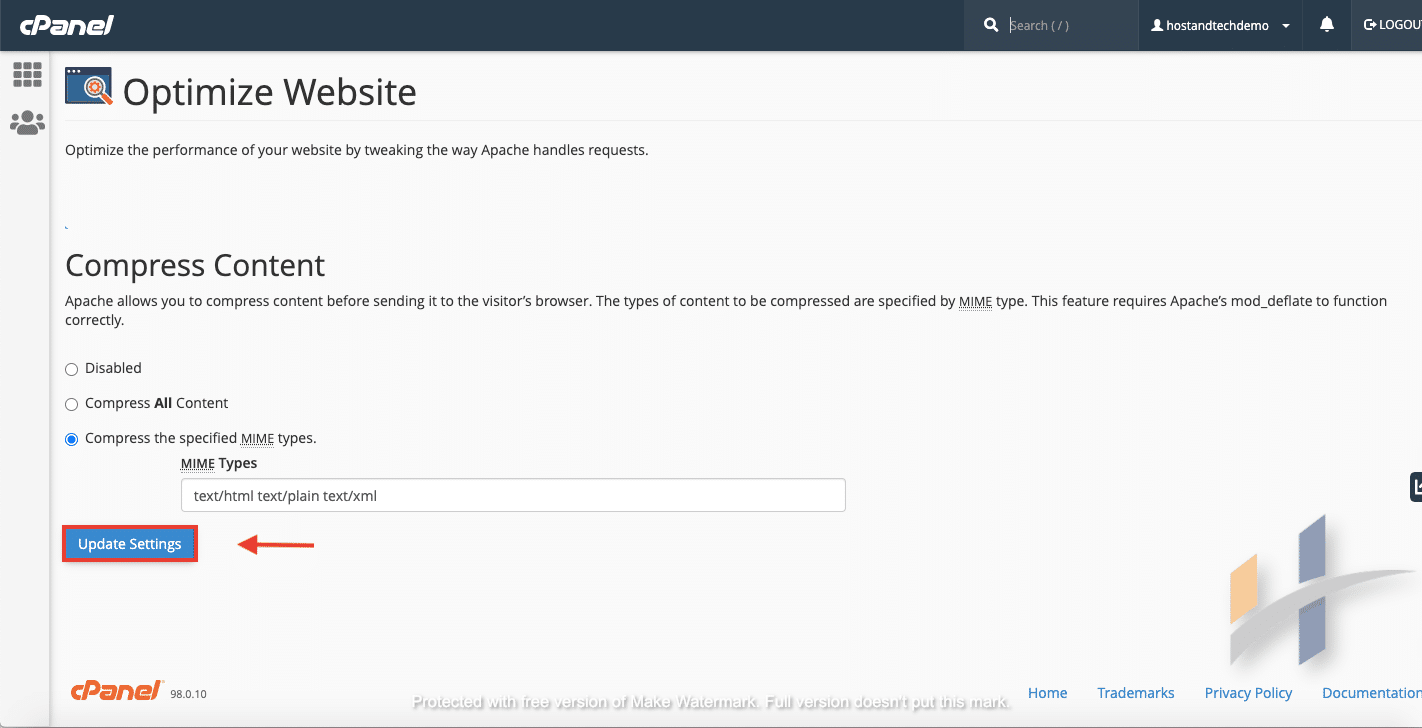
Task: Click the Home footer link
Action: 1047,692
